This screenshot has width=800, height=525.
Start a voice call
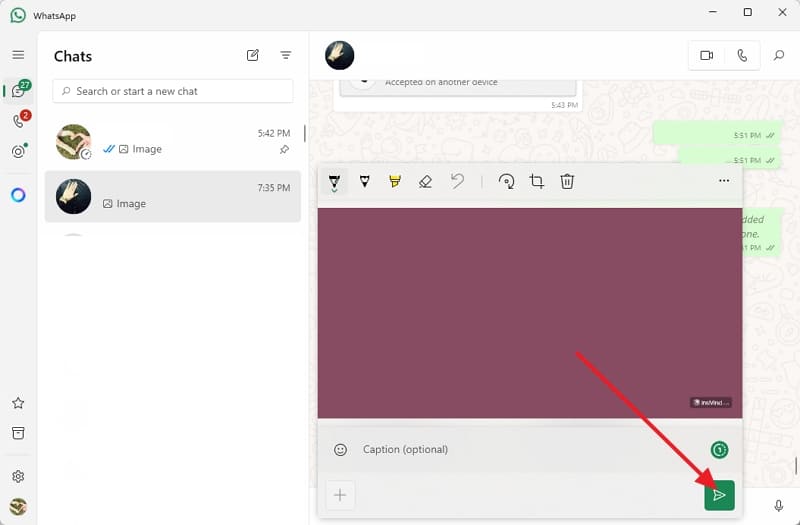click(x=742, y=56)
